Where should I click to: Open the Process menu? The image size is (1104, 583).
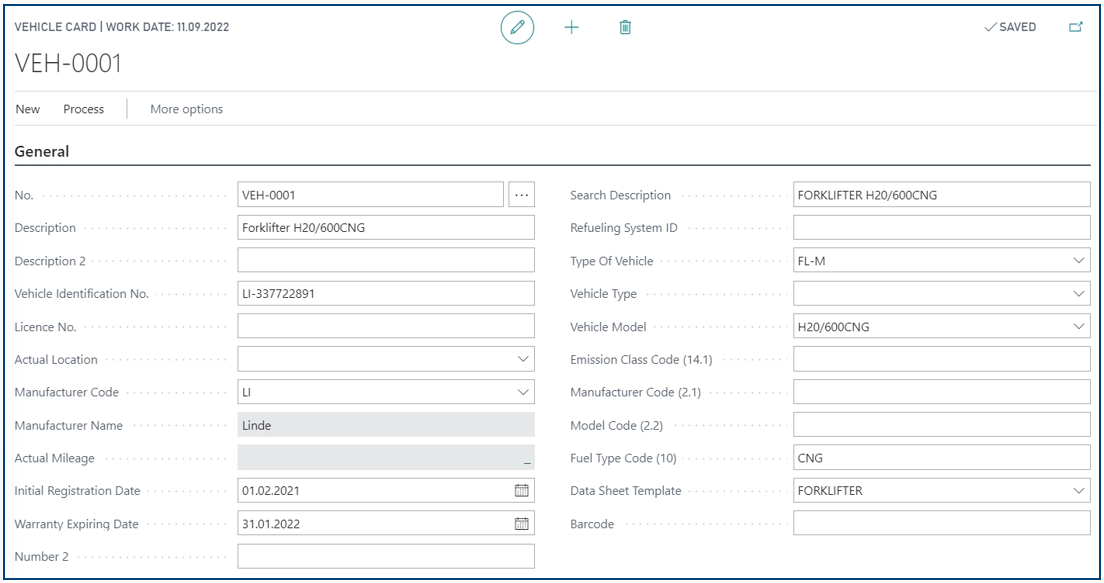tap(84, 109)
